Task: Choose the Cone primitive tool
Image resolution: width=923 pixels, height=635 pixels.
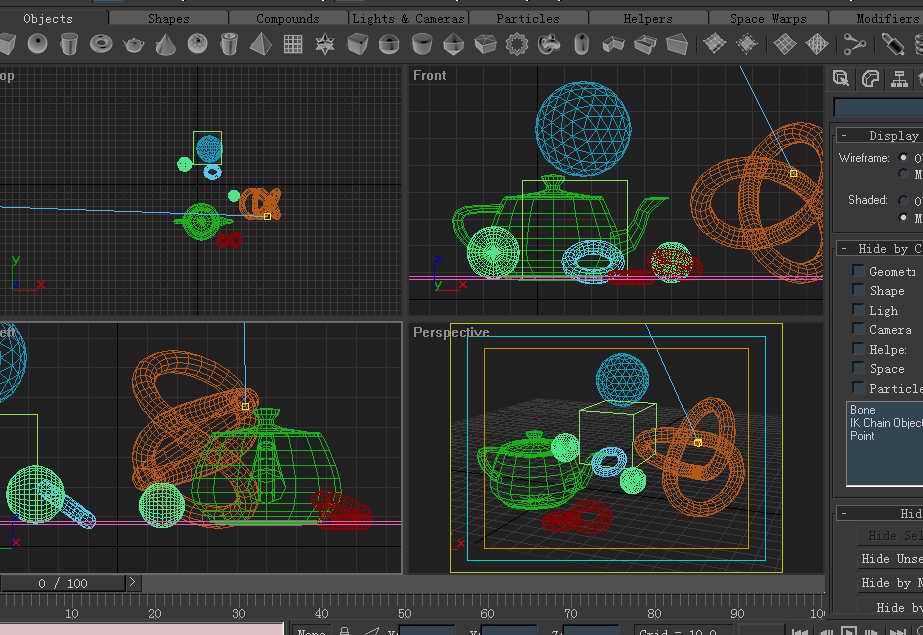Action: [165, 44]
